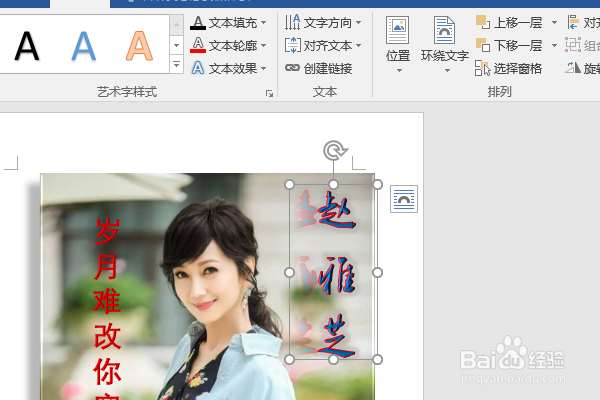Expand the WordArt styles gallery more button
Image resolution: width=600 pixels, height=400 pixels.
(x=176, y=64)
